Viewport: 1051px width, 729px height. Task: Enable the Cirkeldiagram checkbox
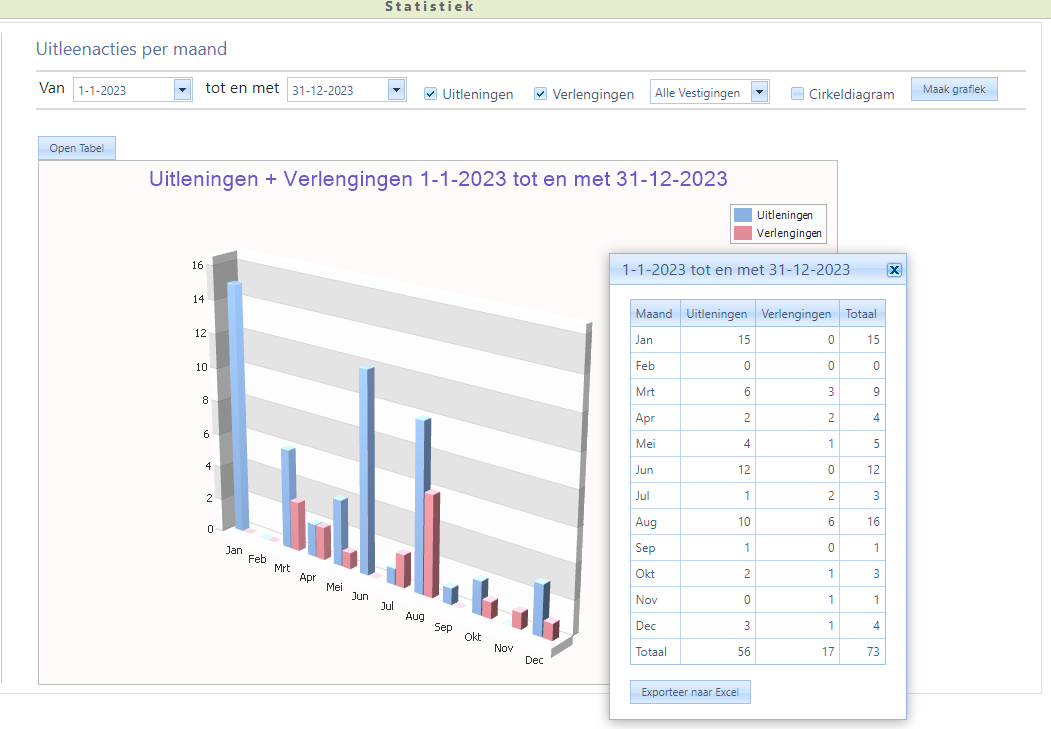coord(797,94)
